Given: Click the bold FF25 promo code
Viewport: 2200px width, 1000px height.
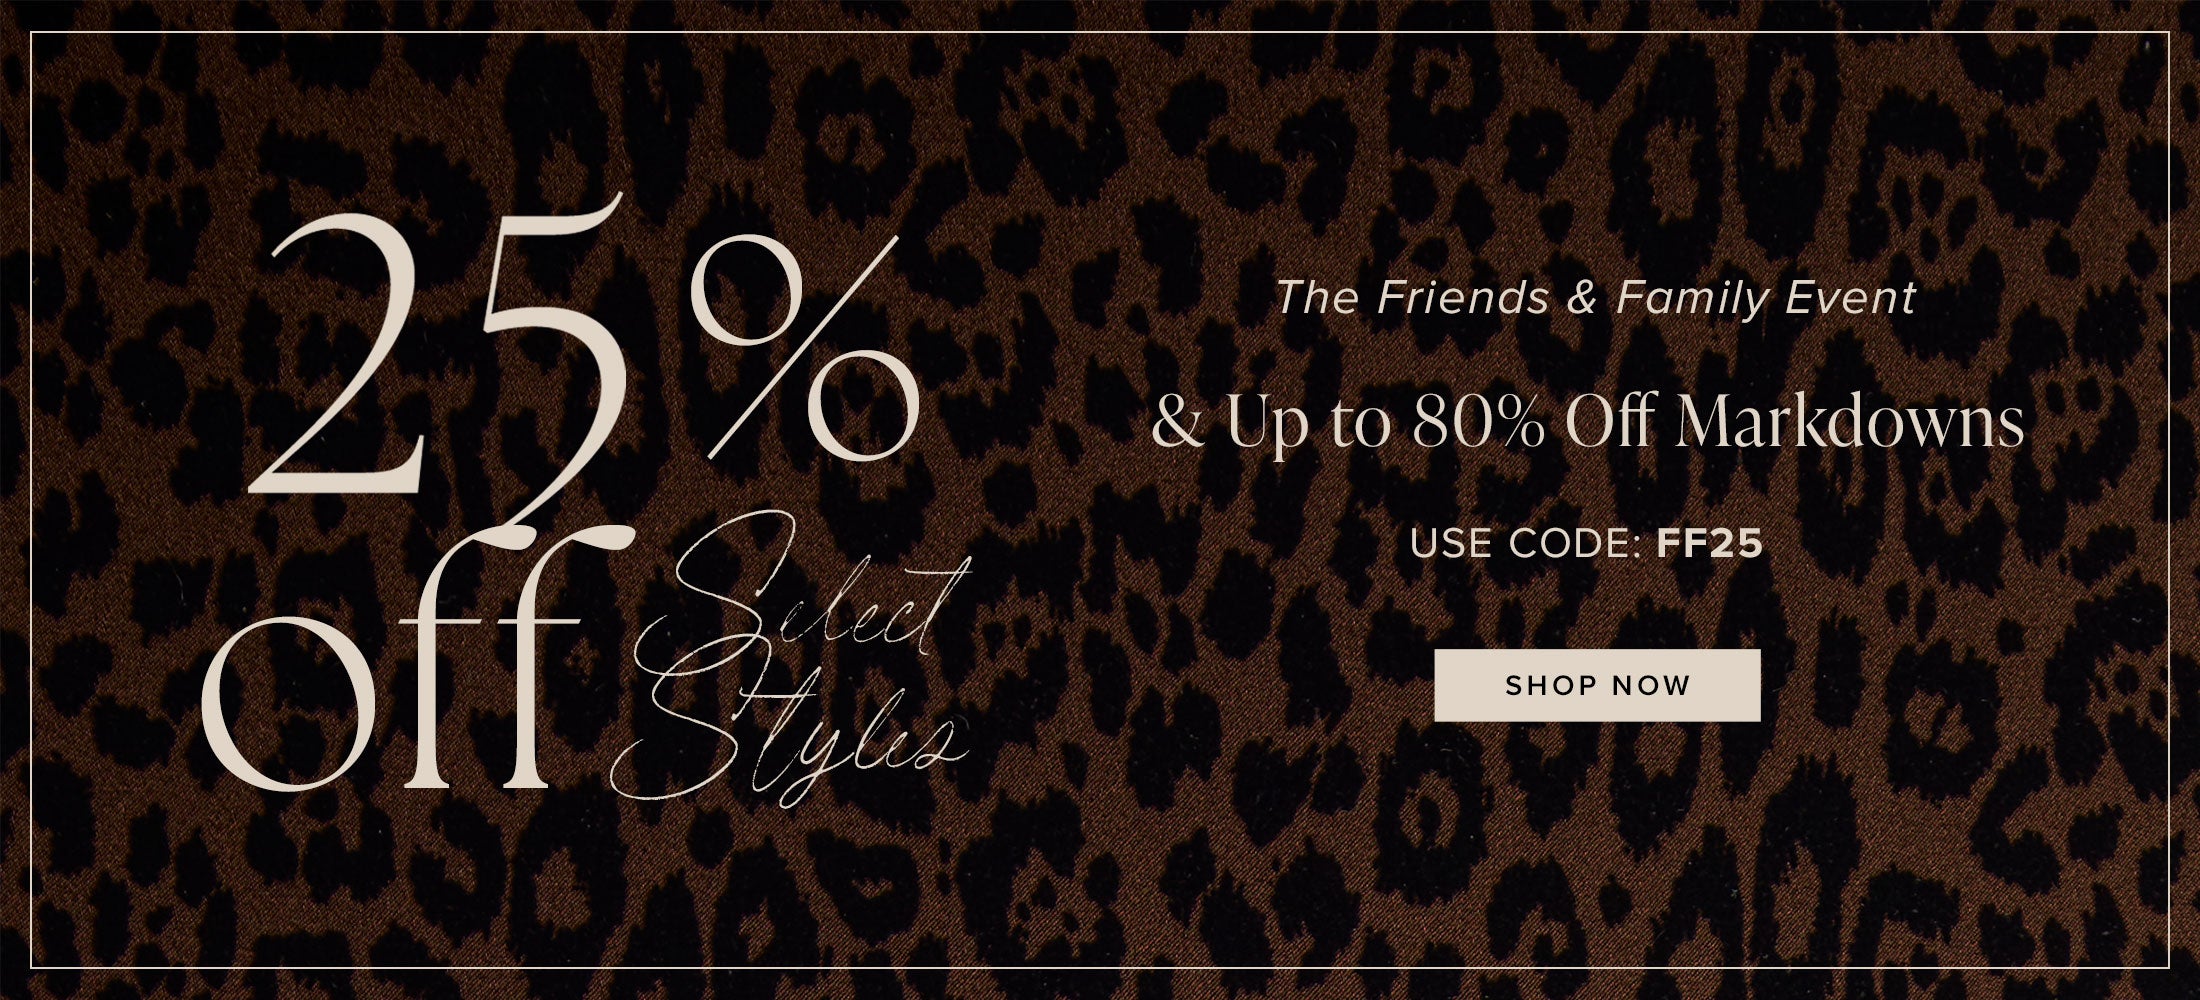Looking at the screenshot, I should pos(1709,543).
